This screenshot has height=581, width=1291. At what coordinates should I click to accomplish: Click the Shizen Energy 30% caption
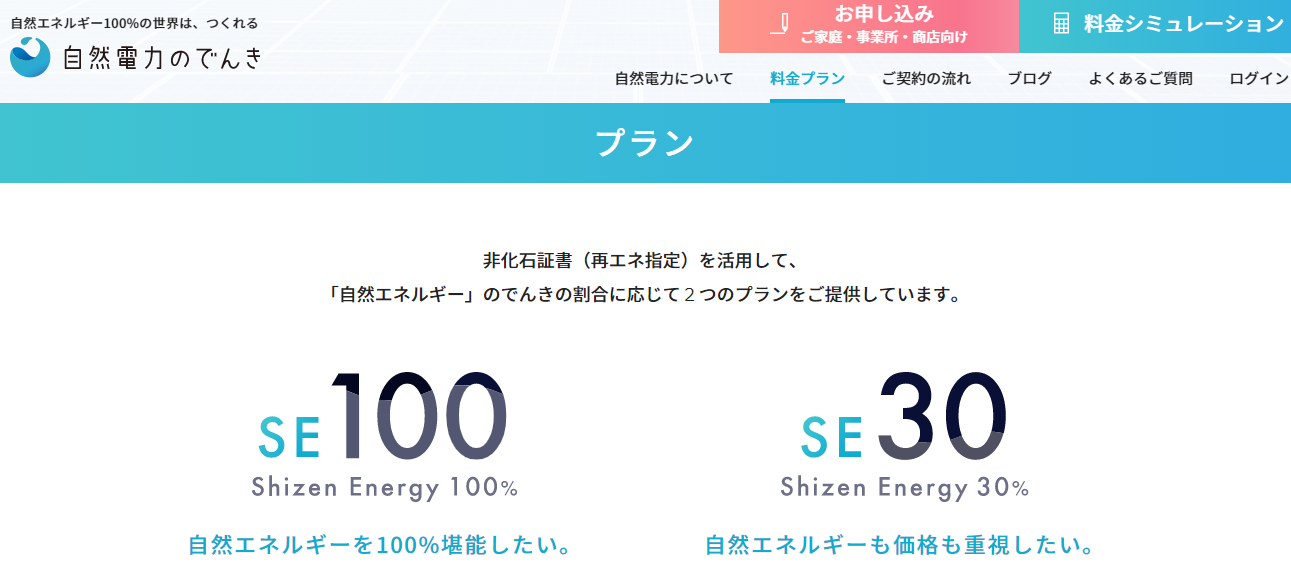[905, 488]
